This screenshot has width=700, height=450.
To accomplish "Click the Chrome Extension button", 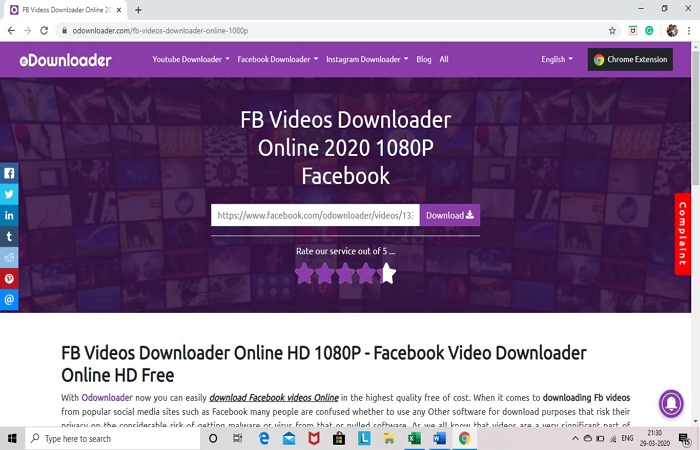I will click(630, 59).
